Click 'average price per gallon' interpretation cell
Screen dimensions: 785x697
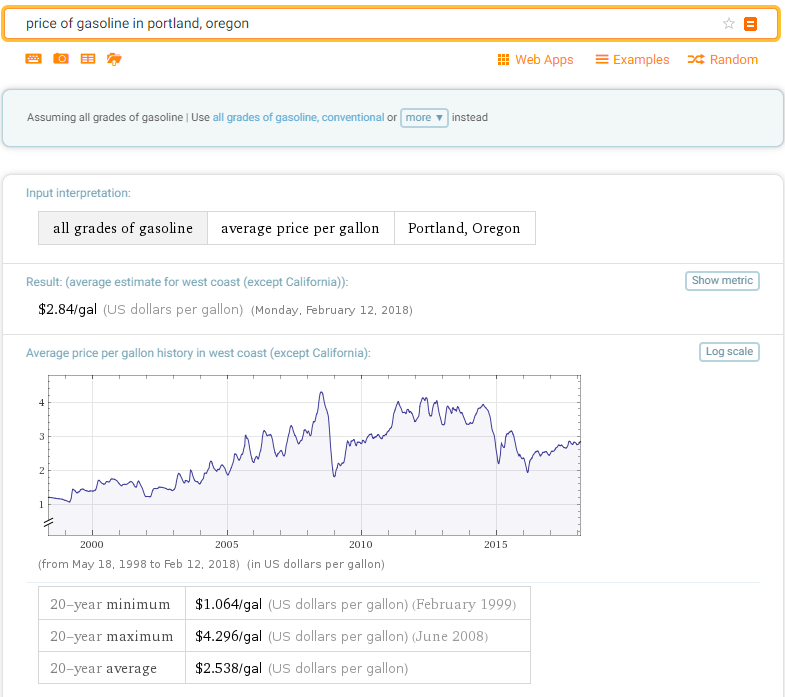point(300,228)
